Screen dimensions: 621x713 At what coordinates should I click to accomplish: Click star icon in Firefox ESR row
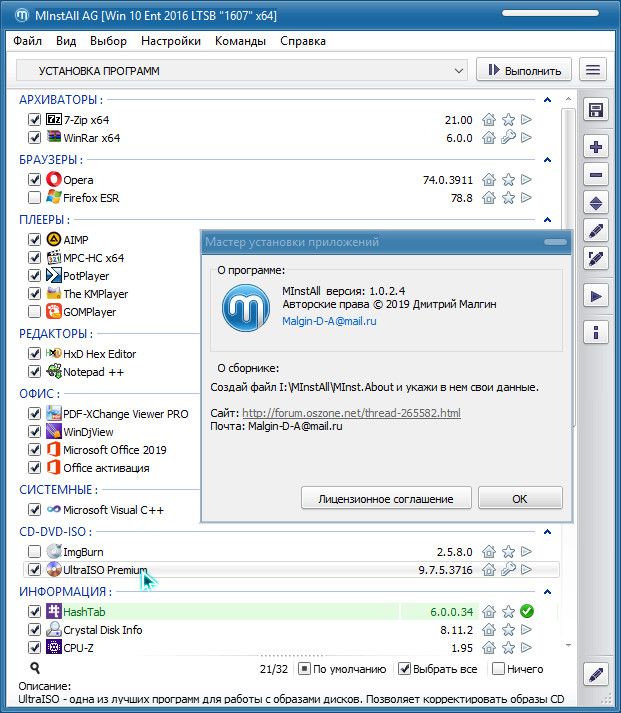click(x=508, y=198)
